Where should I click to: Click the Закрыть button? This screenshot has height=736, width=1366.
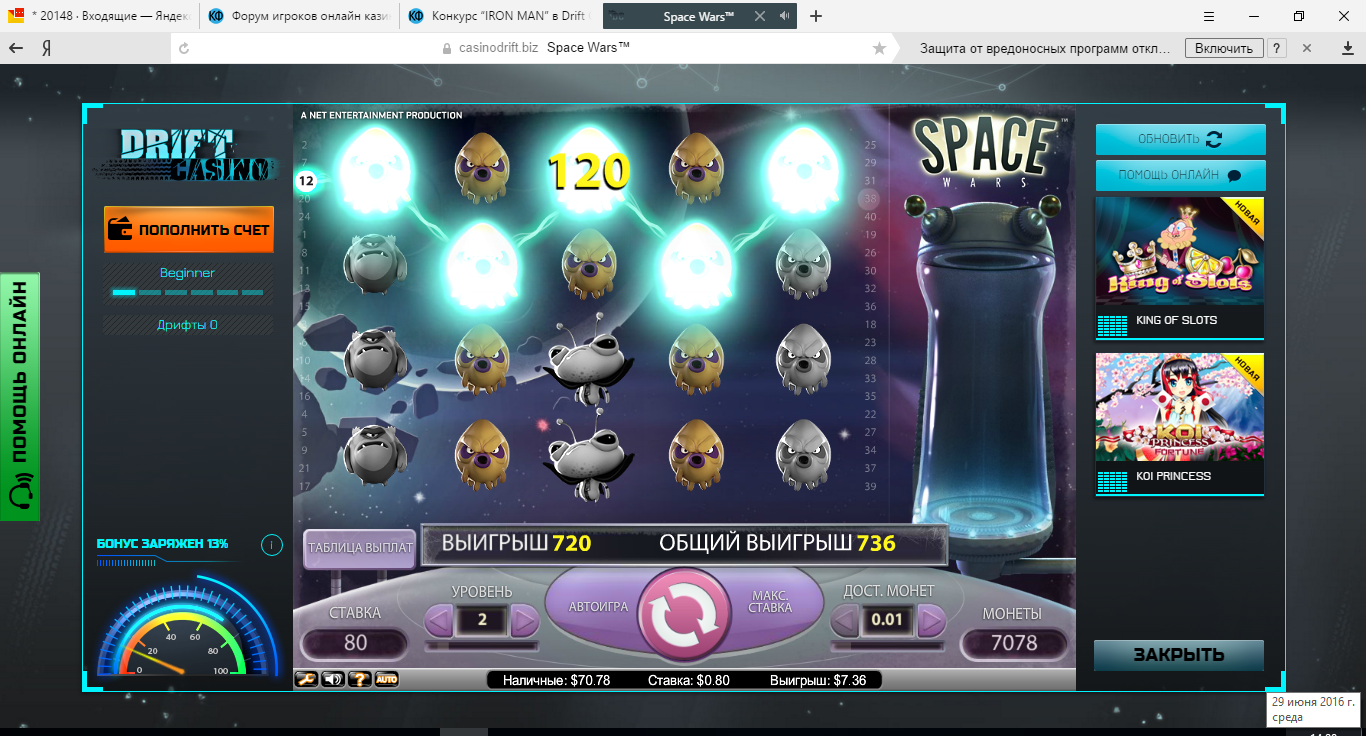coord(1179,655)
